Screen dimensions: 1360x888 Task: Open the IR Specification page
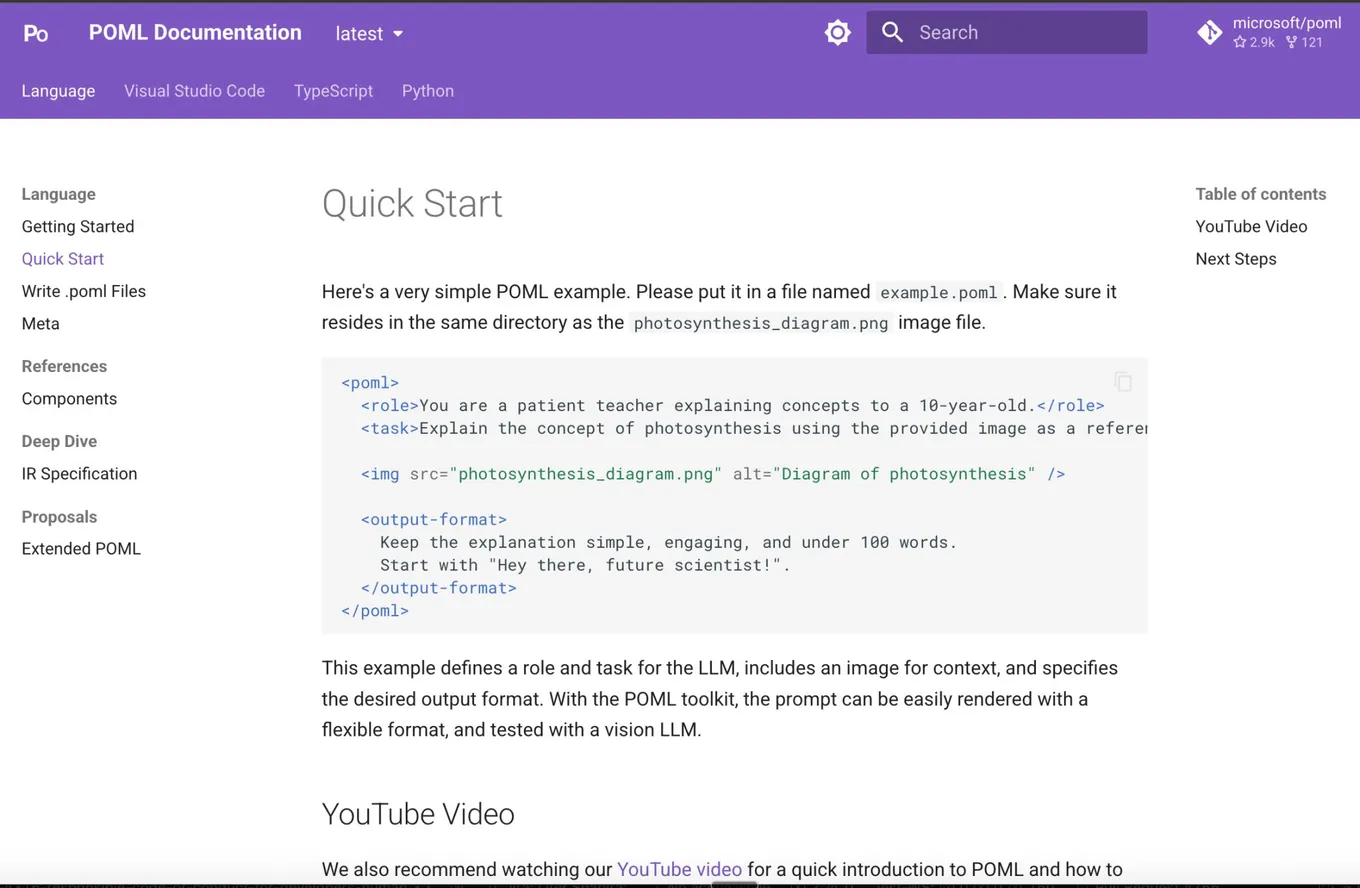coord(79,473)
